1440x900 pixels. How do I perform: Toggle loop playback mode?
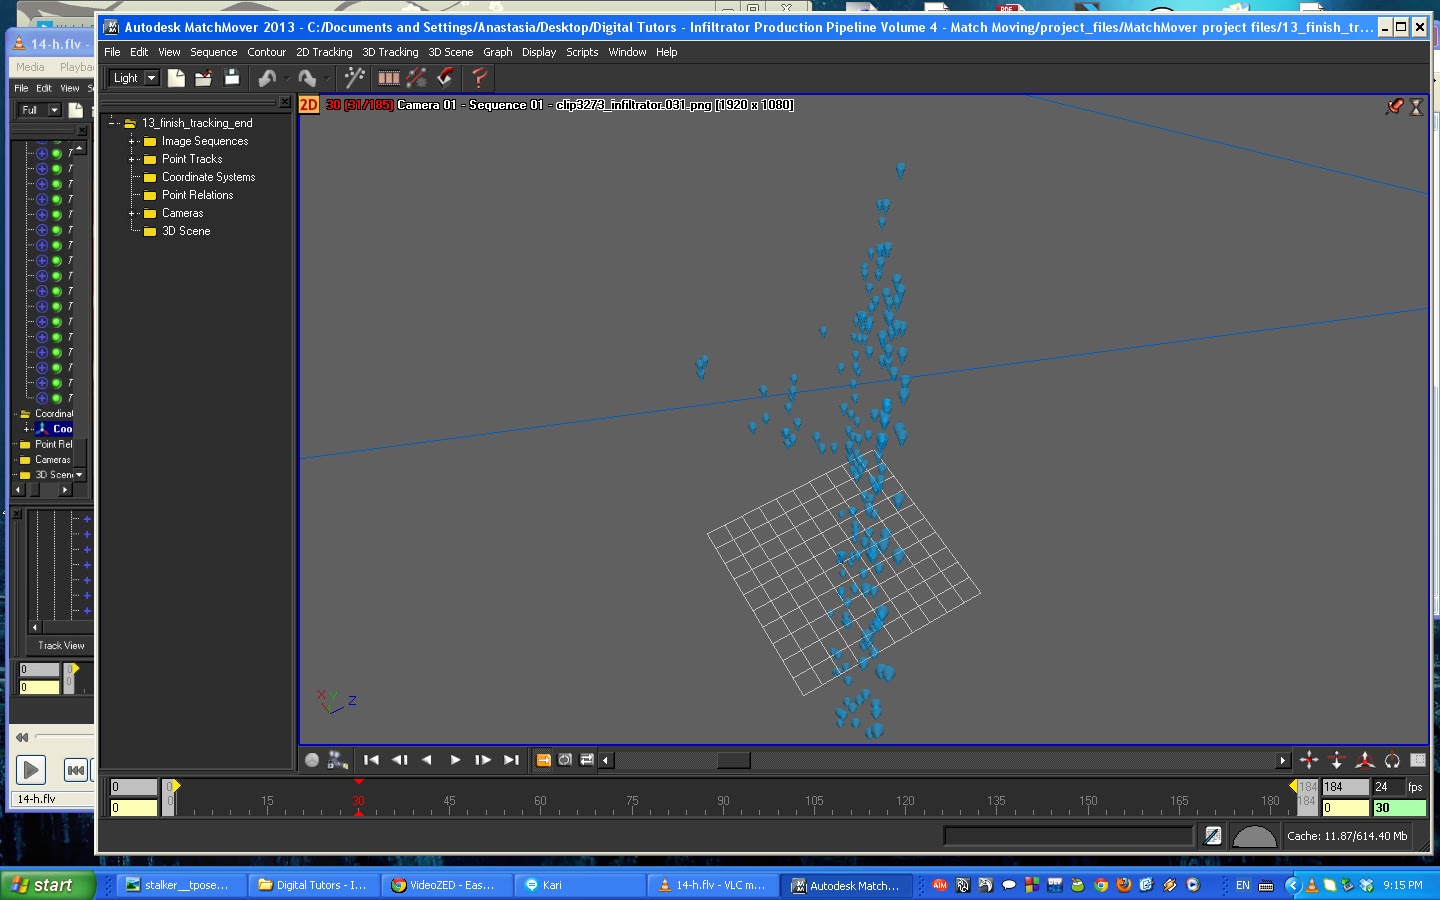pyautogui.click(x=565, y=760)
